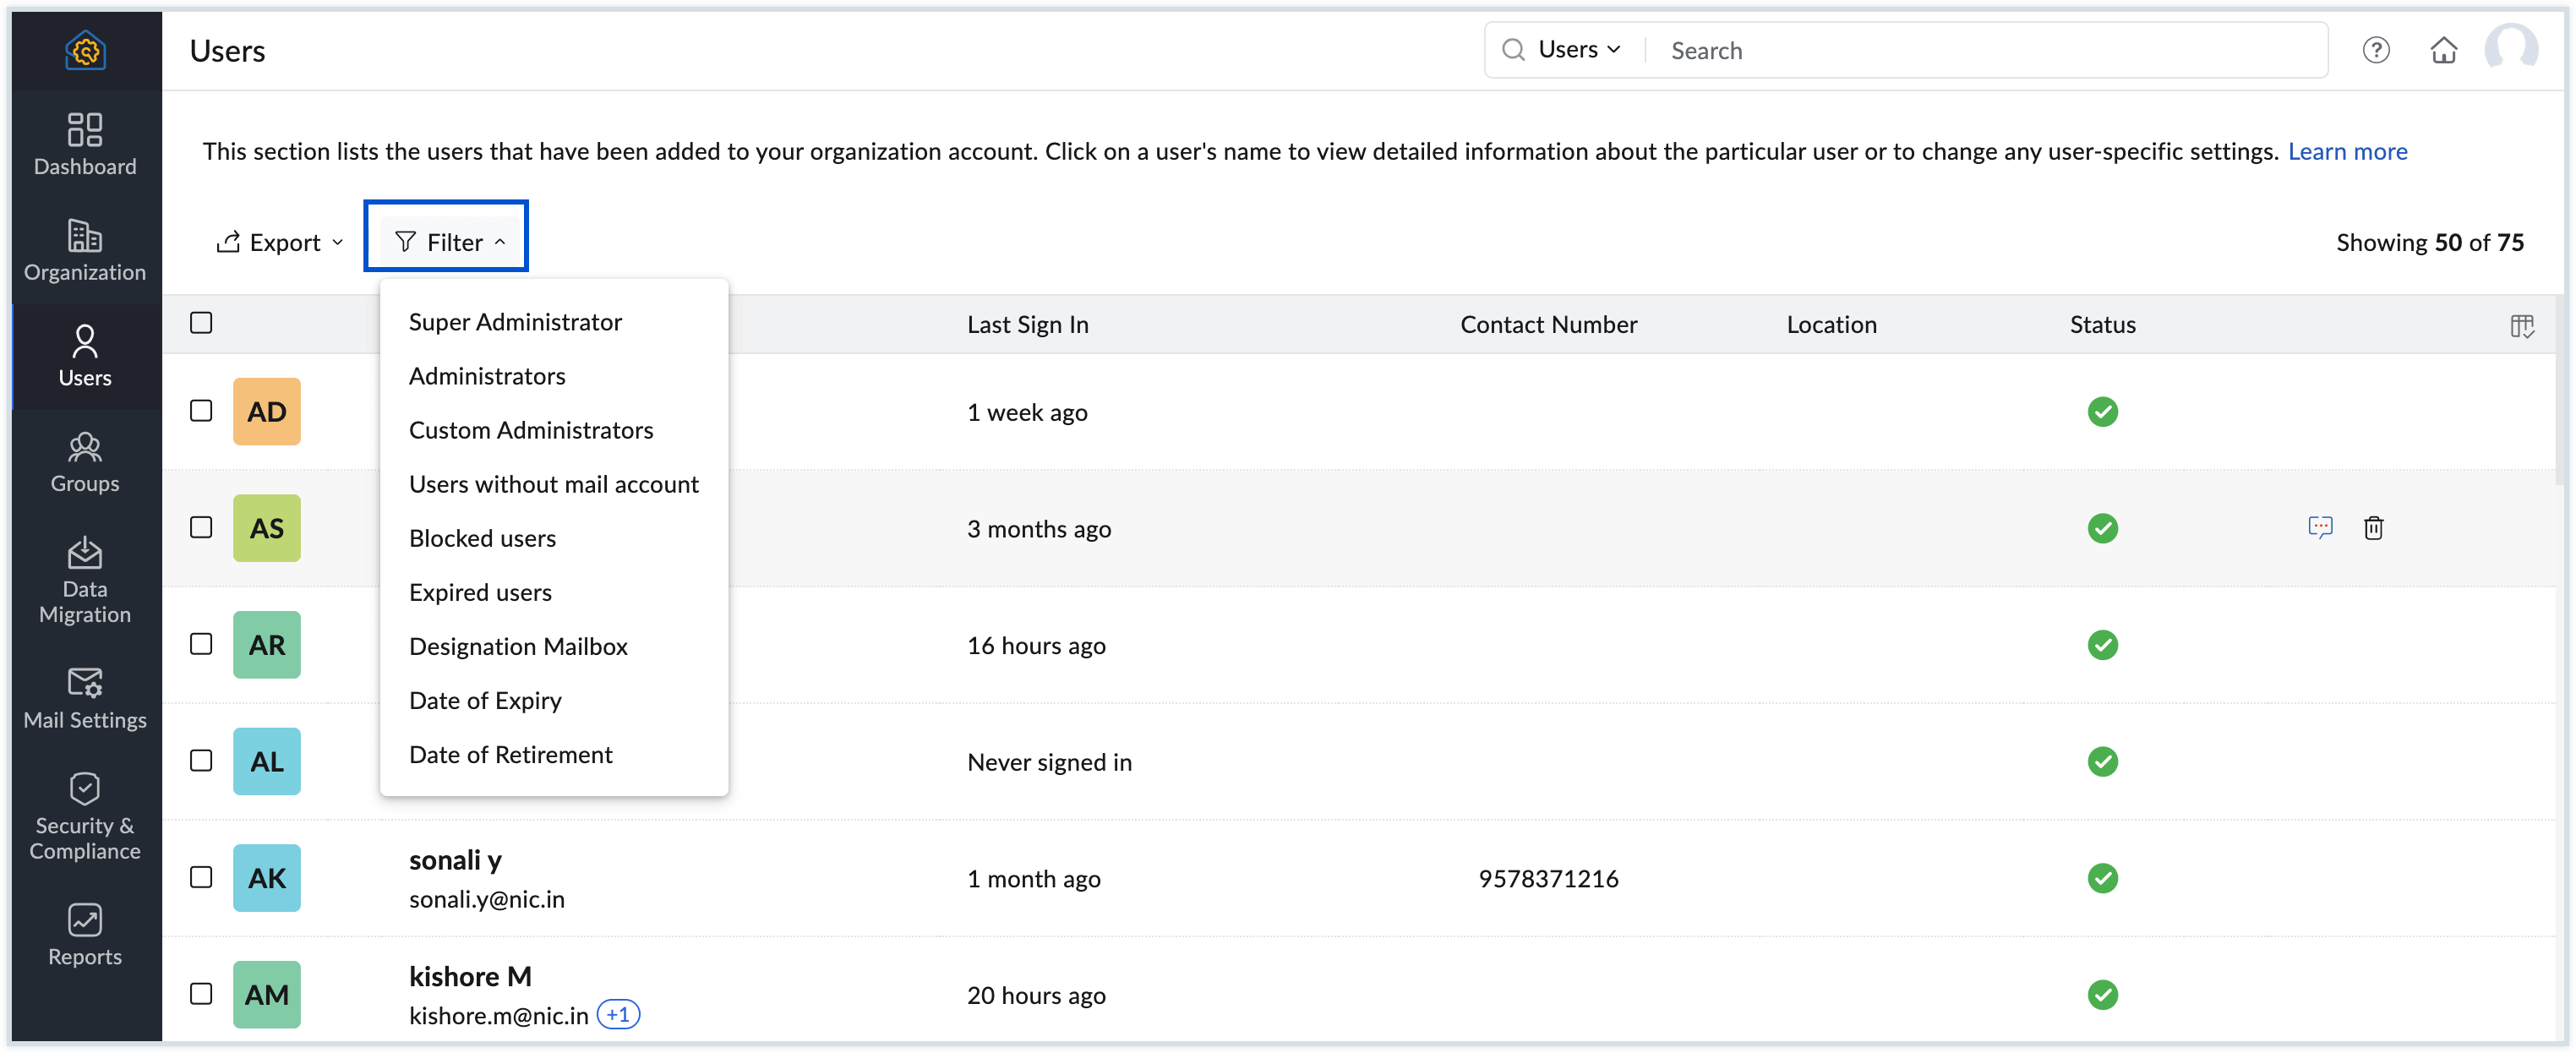Check the select-all users checkbox
The image size is (2576, 1053).
(x=201, y=322)
